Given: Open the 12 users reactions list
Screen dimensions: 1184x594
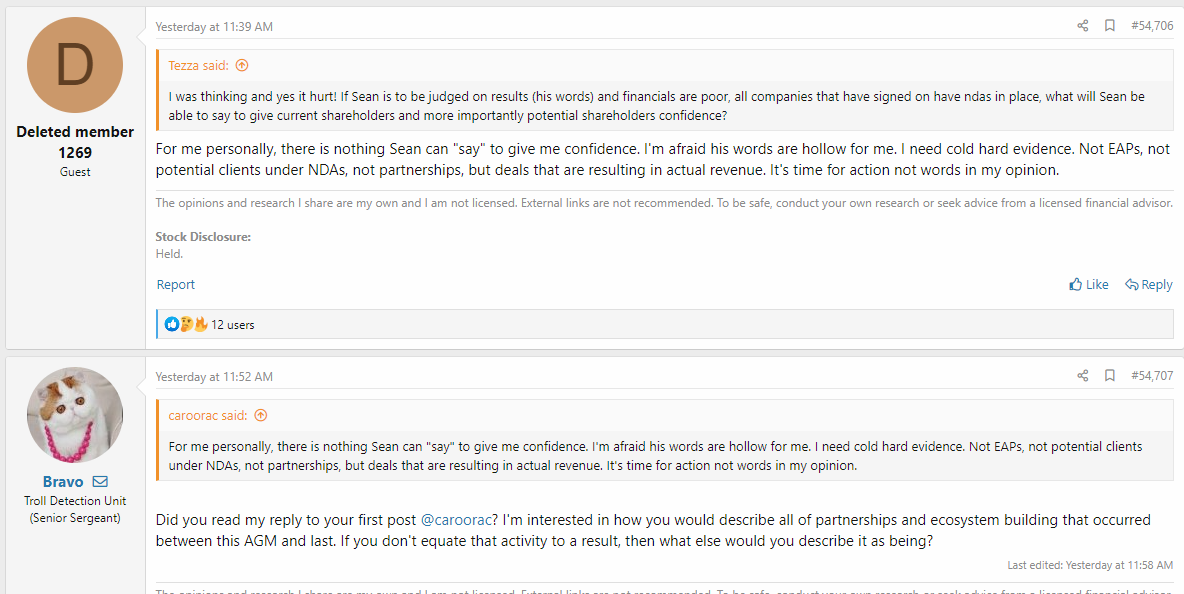Looking at the screenshot, I should (233, 325).
